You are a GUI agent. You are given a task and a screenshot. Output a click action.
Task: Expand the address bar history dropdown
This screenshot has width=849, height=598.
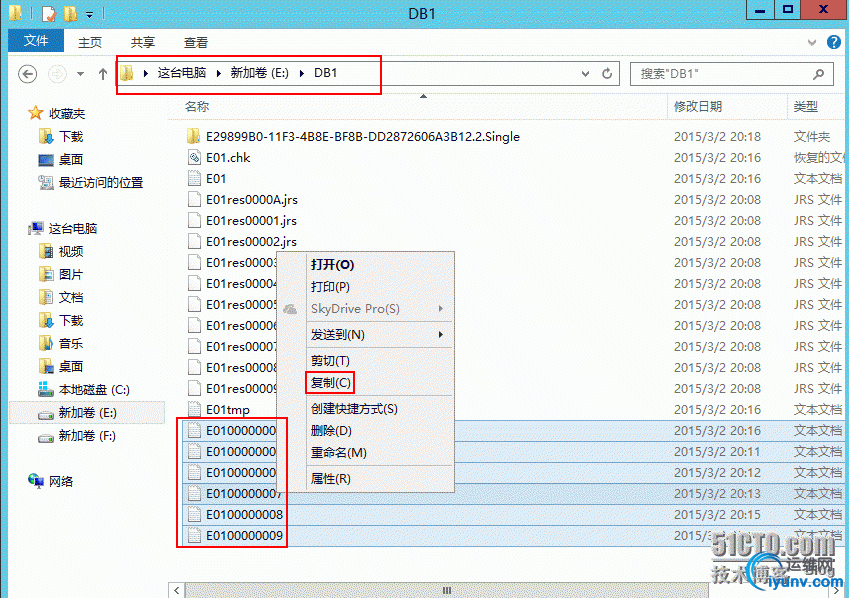coord(585,74)
